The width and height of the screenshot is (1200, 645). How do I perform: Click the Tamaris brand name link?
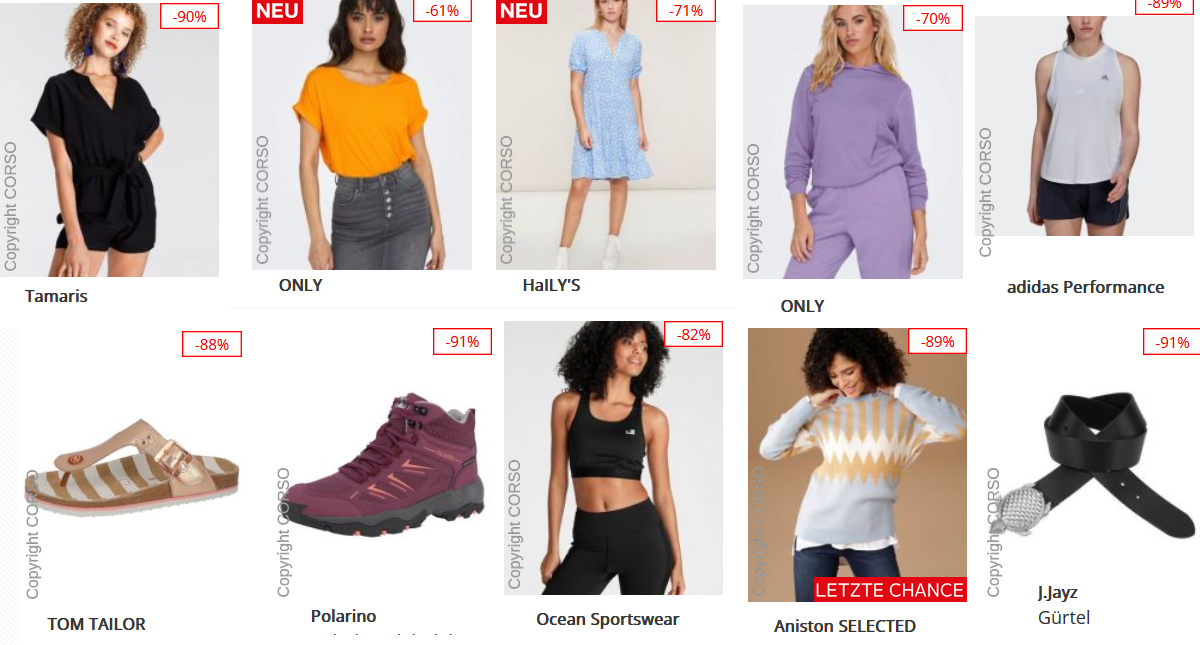click(56, 296)
